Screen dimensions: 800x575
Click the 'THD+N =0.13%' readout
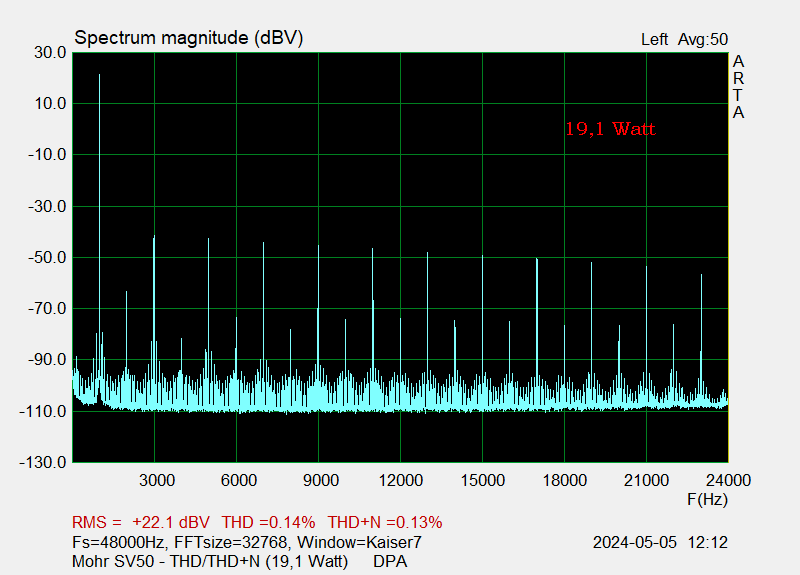point(385,523)
